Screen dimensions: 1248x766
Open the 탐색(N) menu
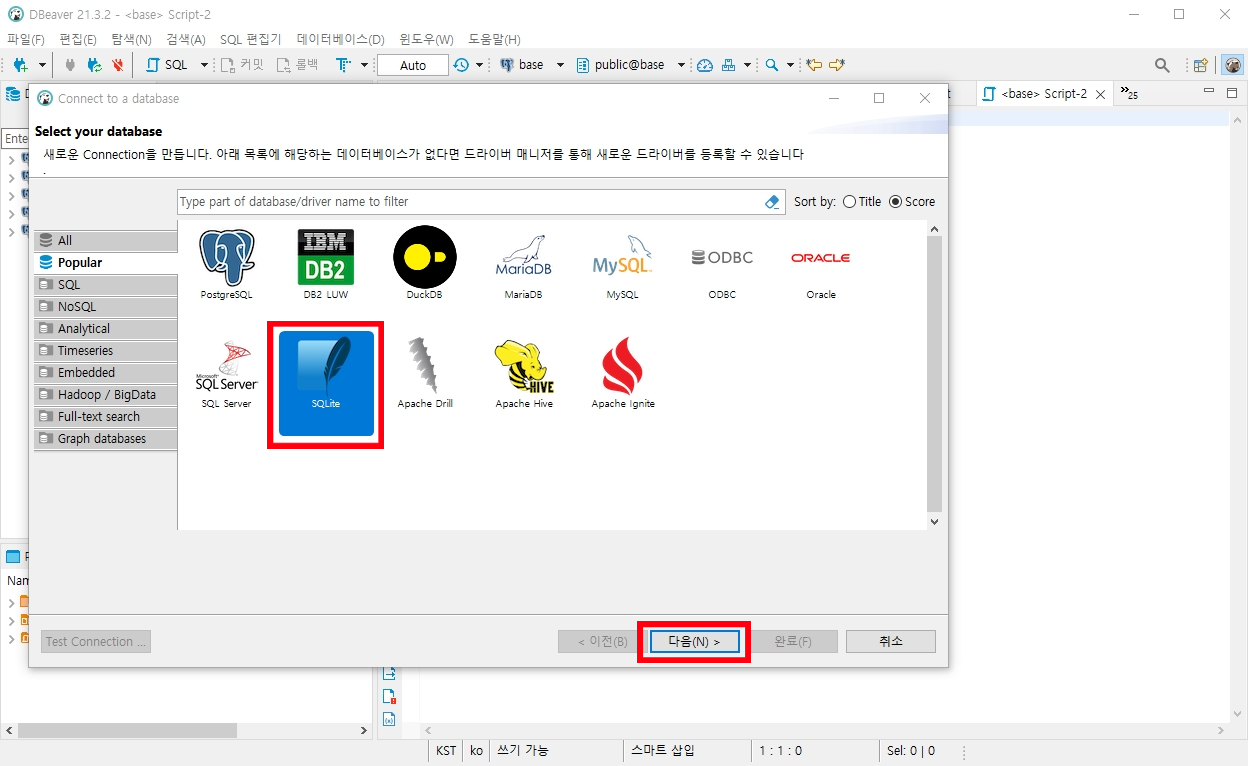131,39
